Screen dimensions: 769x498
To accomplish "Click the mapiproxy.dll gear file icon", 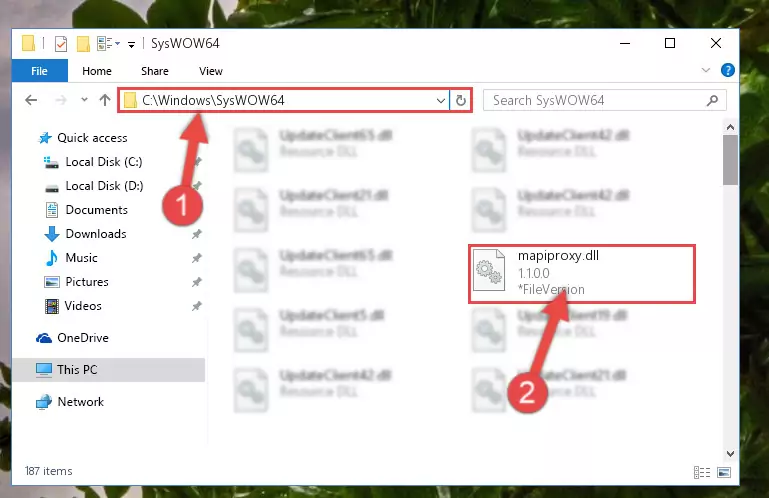I will (x=489, y=270).
